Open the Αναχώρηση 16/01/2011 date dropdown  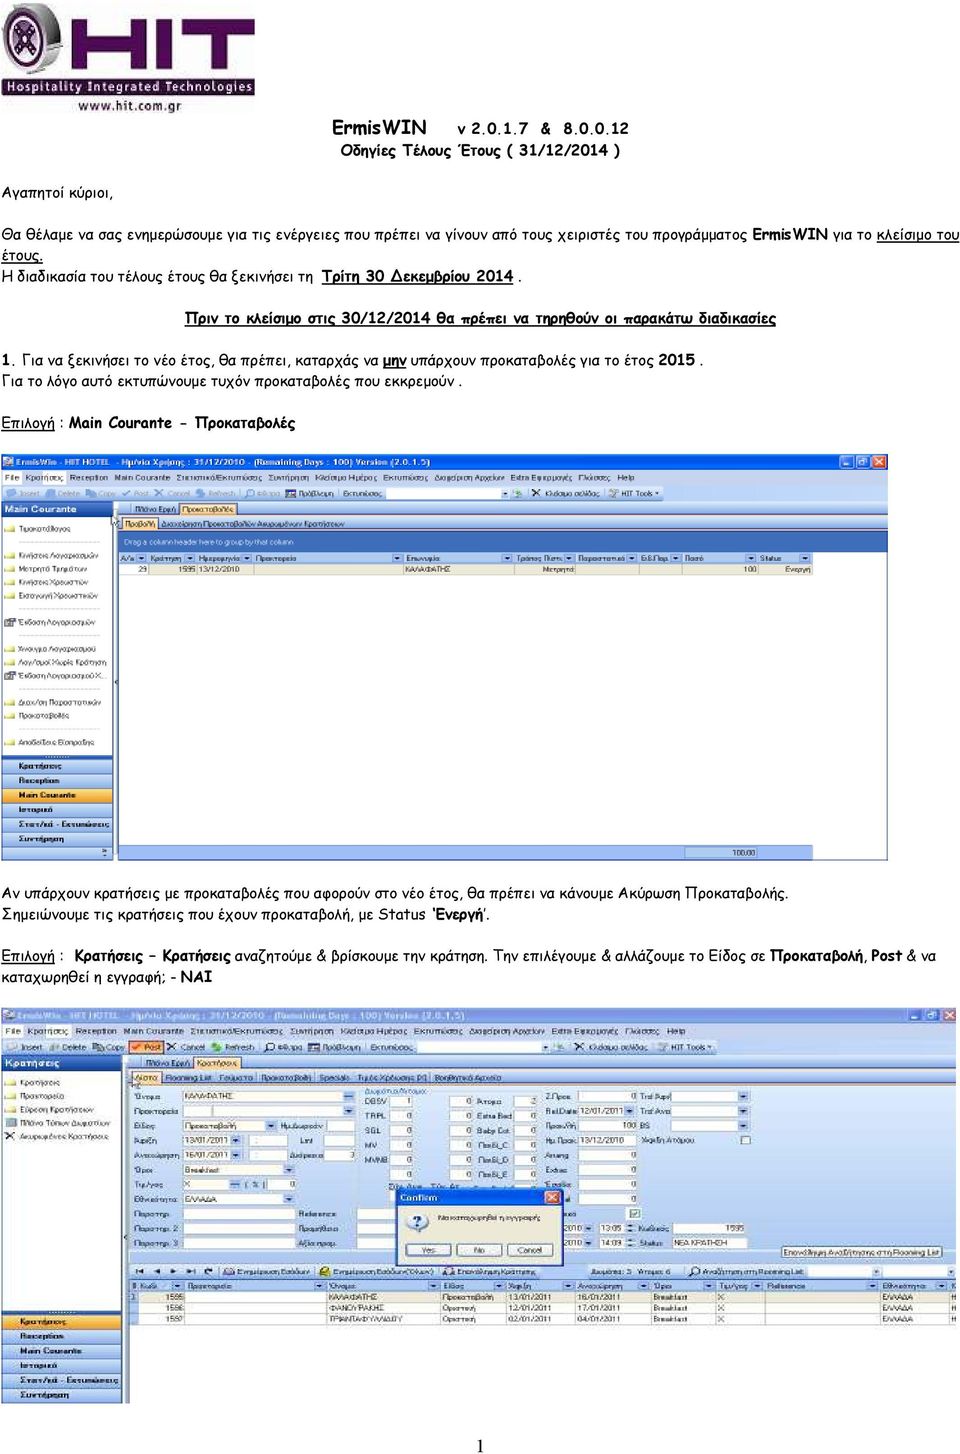(236, 1155)
